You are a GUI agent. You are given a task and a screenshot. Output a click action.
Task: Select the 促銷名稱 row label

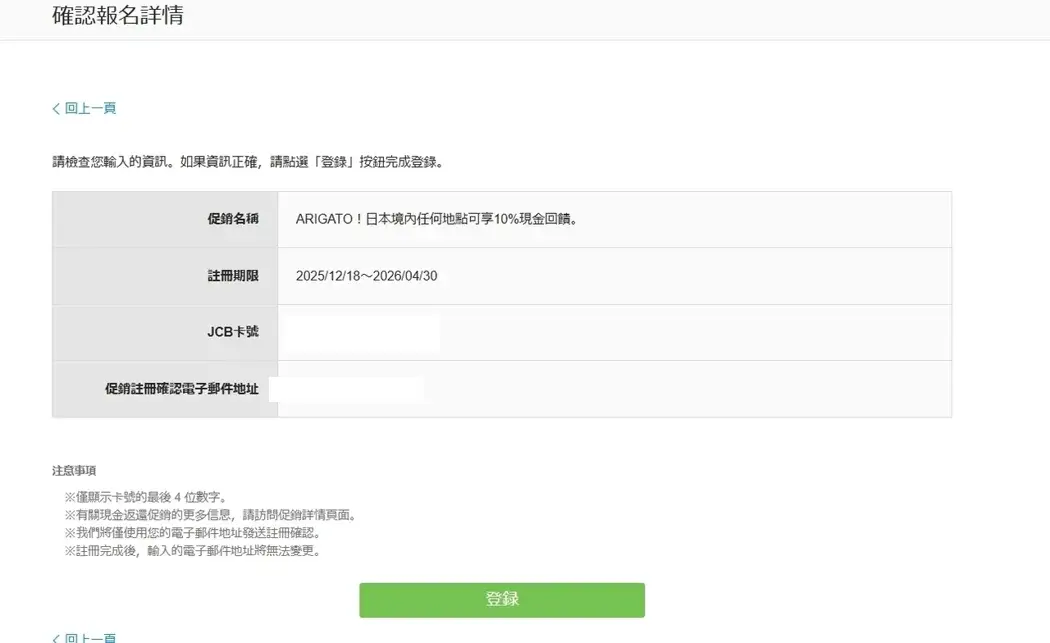[226, 219]
